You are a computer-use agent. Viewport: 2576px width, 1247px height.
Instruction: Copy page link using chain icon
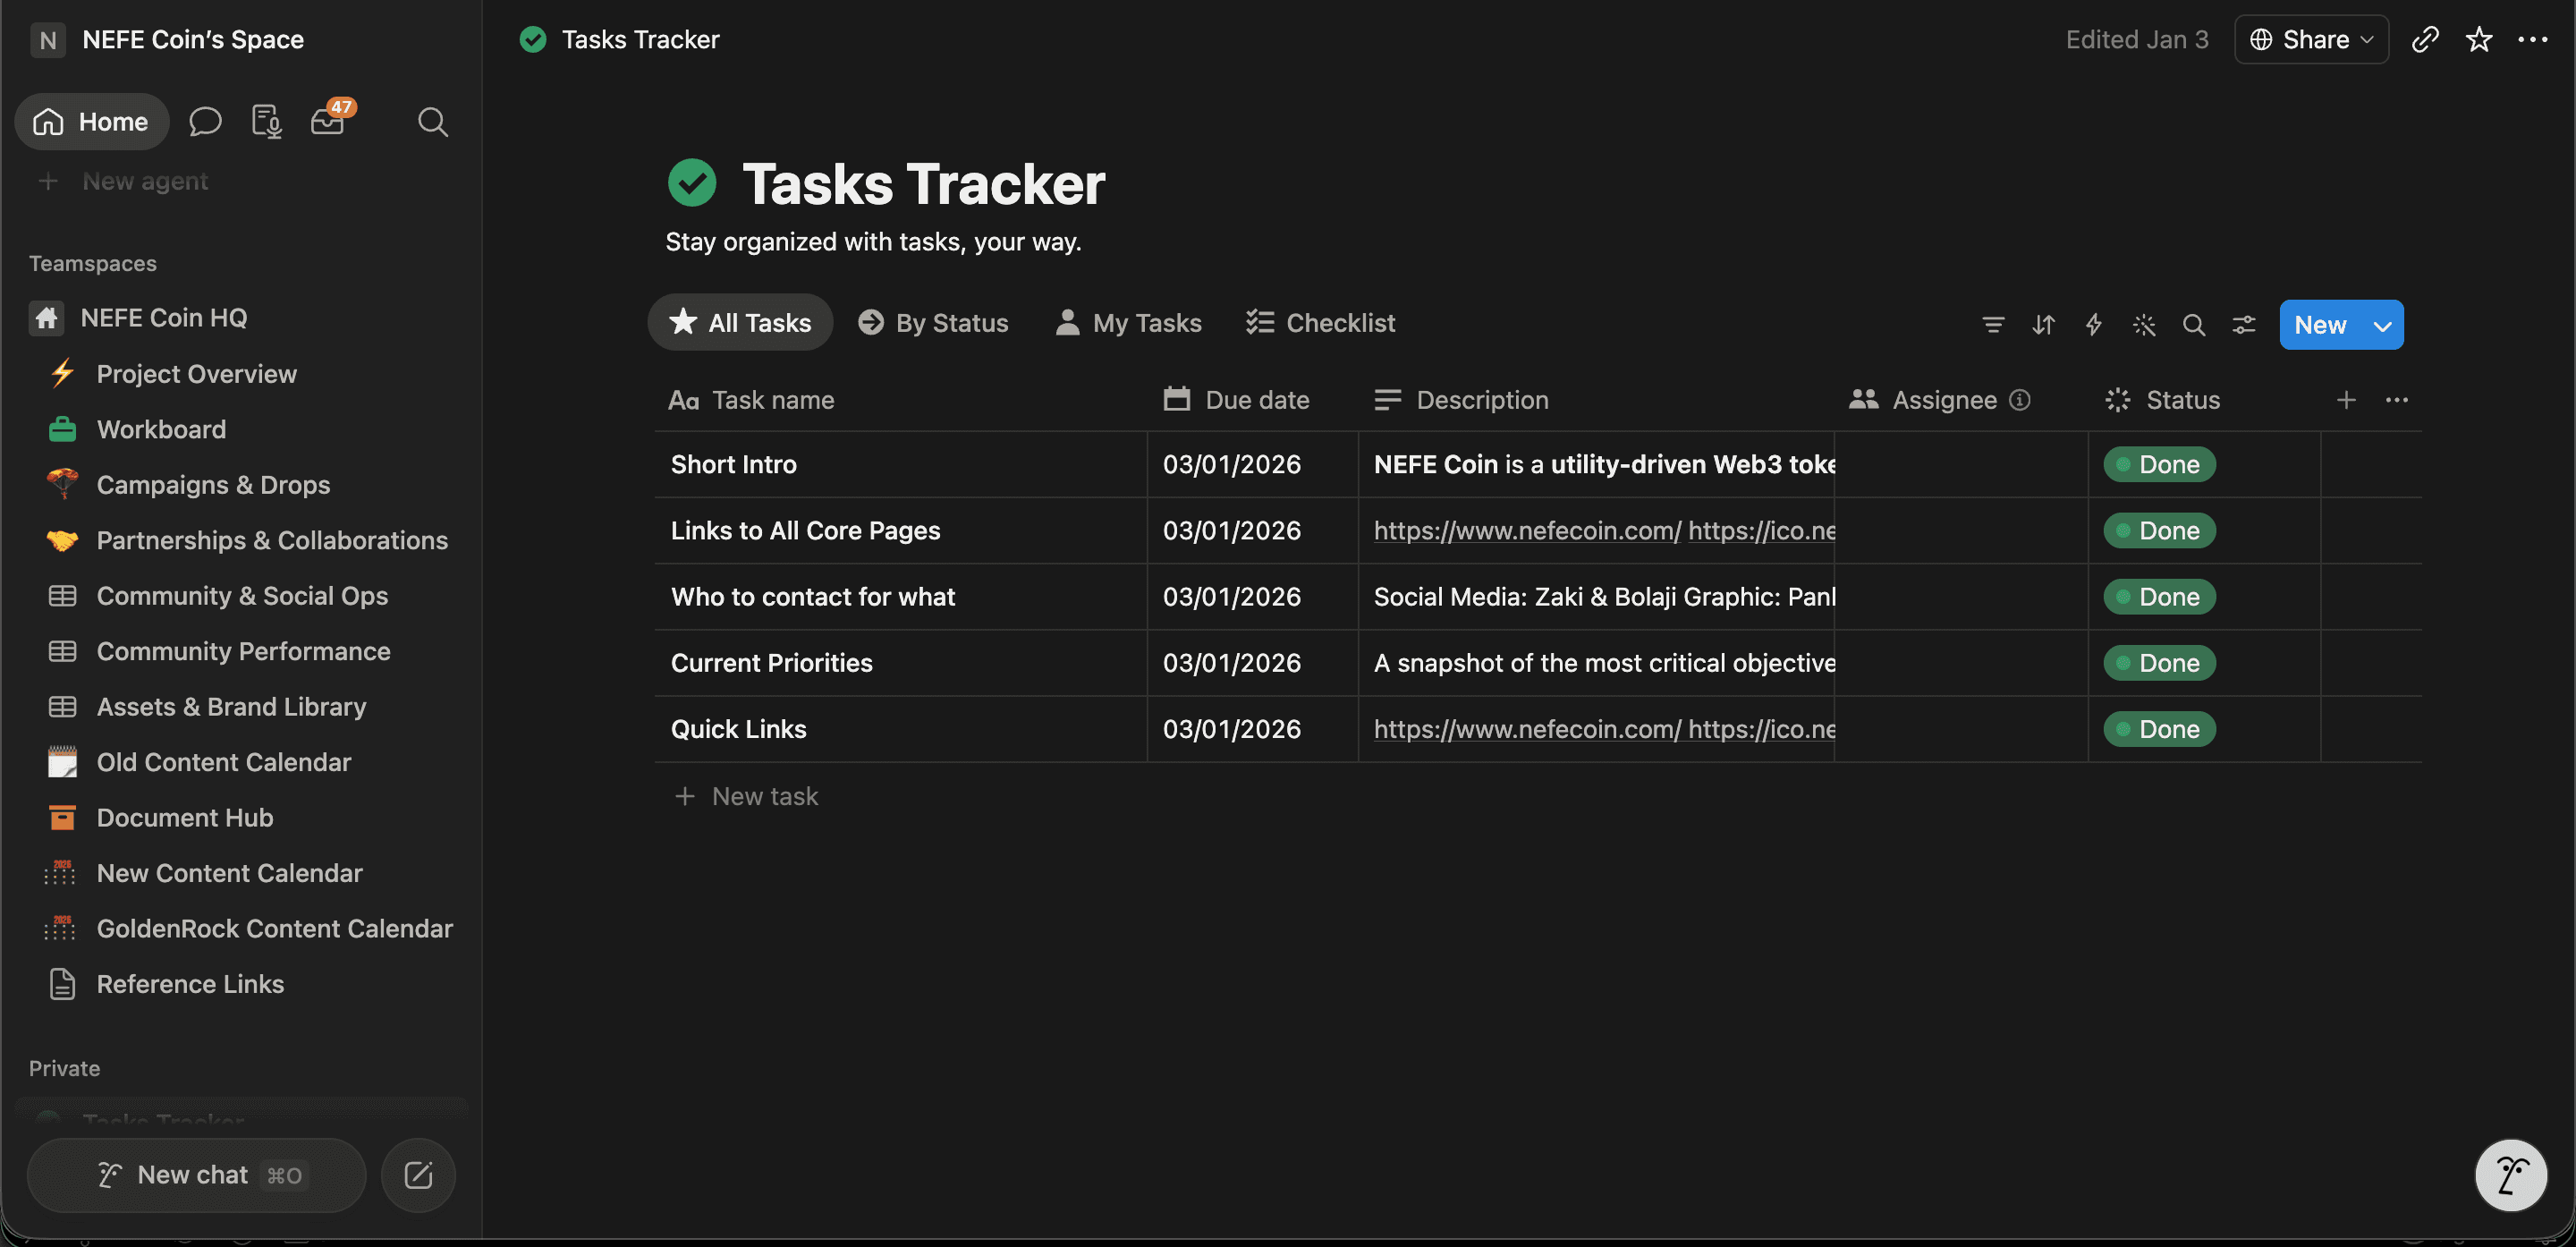pyautogui.click(x=2425, y=39)
